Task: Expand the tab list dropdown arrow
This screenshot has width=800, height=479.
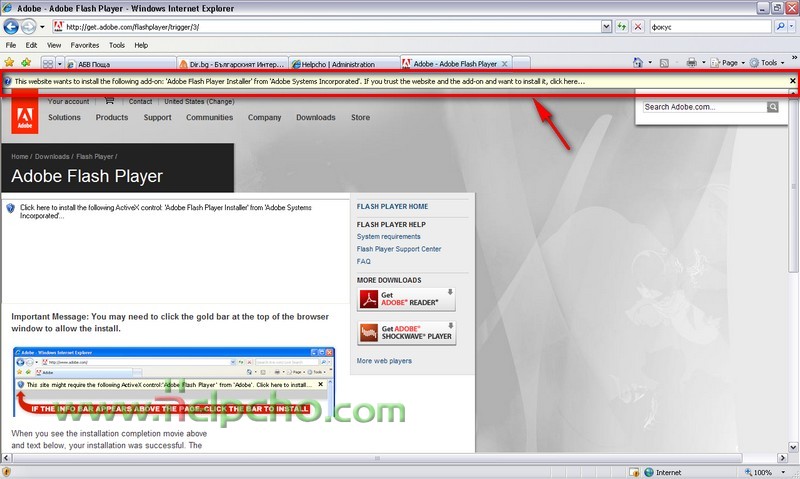Action: [59, 64]
